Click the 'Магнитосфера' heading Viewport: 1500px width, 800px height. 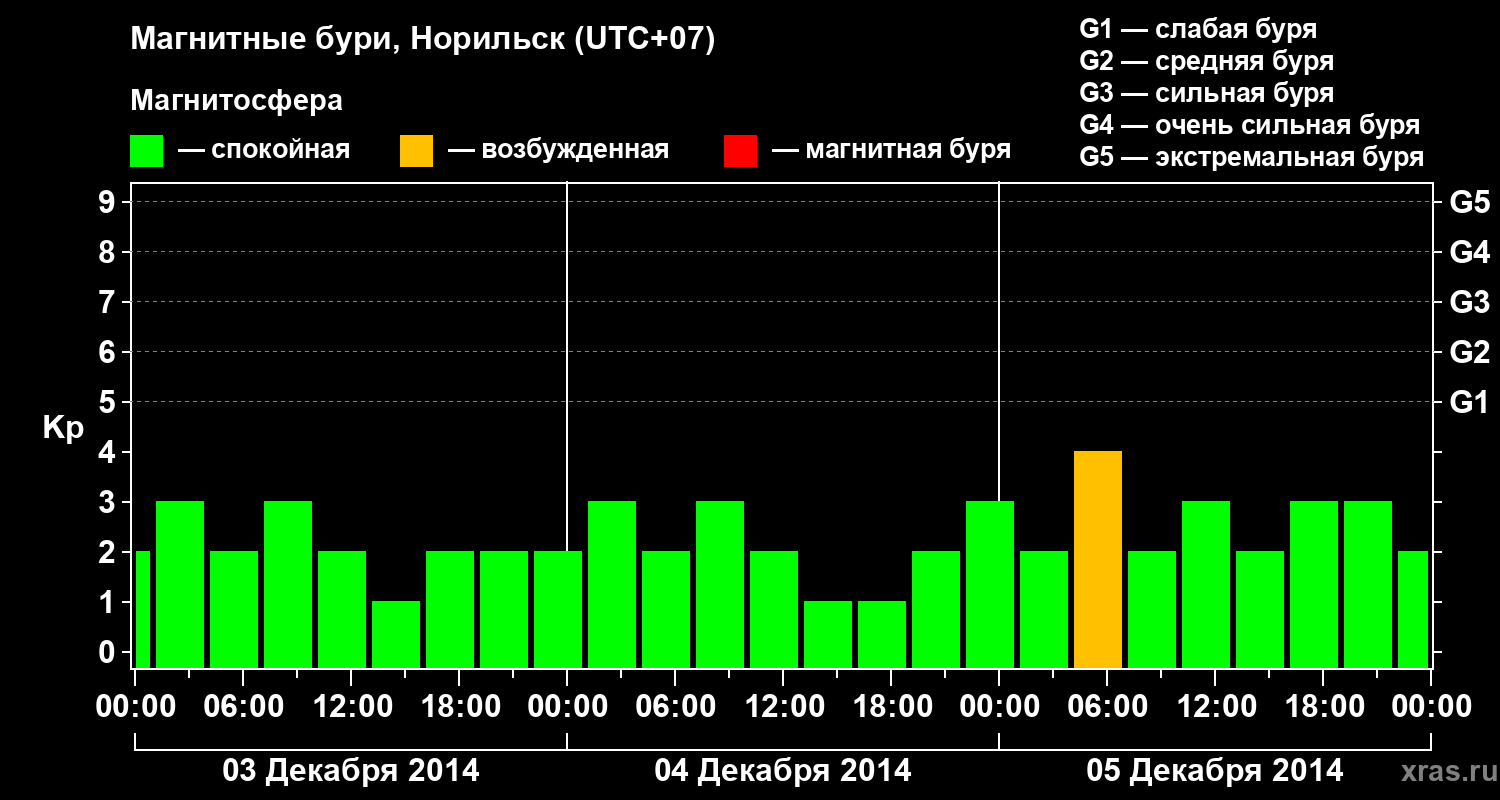coord(237,101)
